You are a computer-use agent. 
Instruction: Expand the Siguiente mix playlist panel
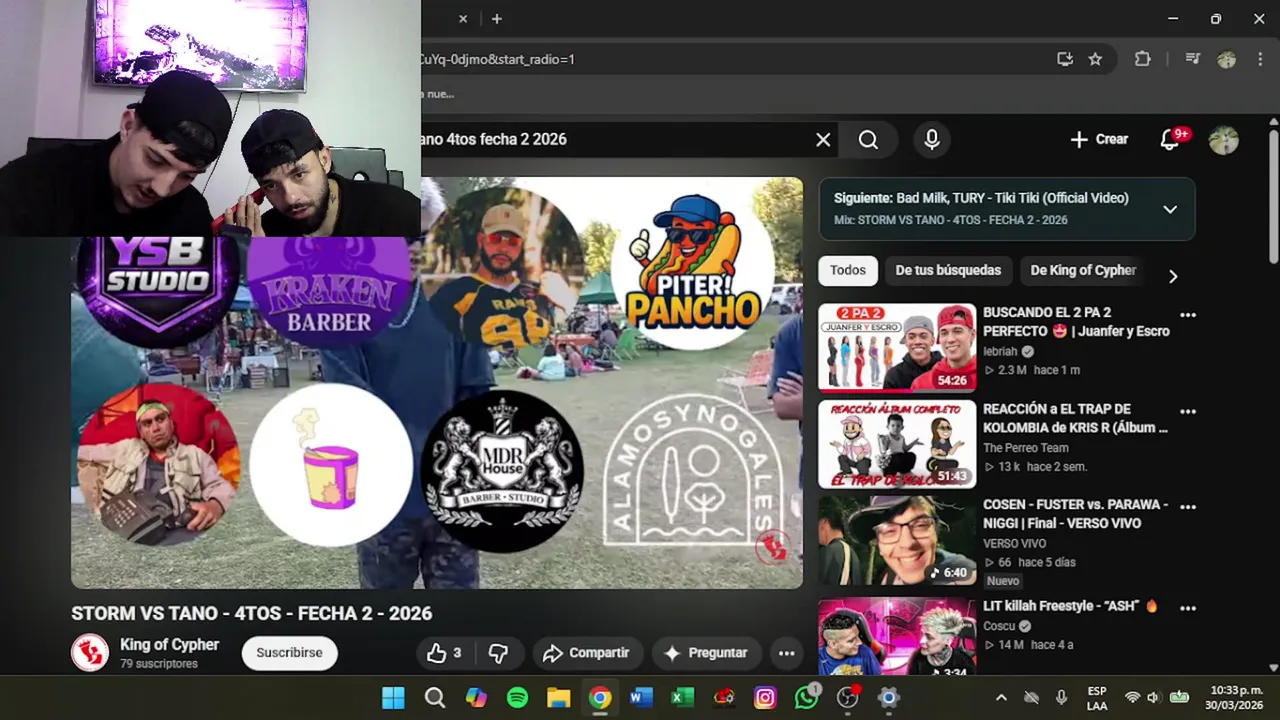tap(1170, 209)
